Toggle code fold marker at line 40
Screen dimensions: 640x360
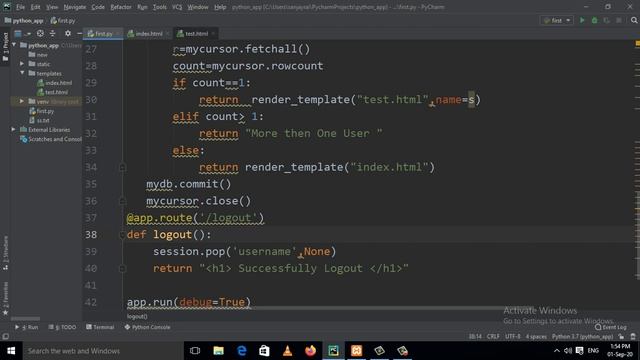[122, 269]
